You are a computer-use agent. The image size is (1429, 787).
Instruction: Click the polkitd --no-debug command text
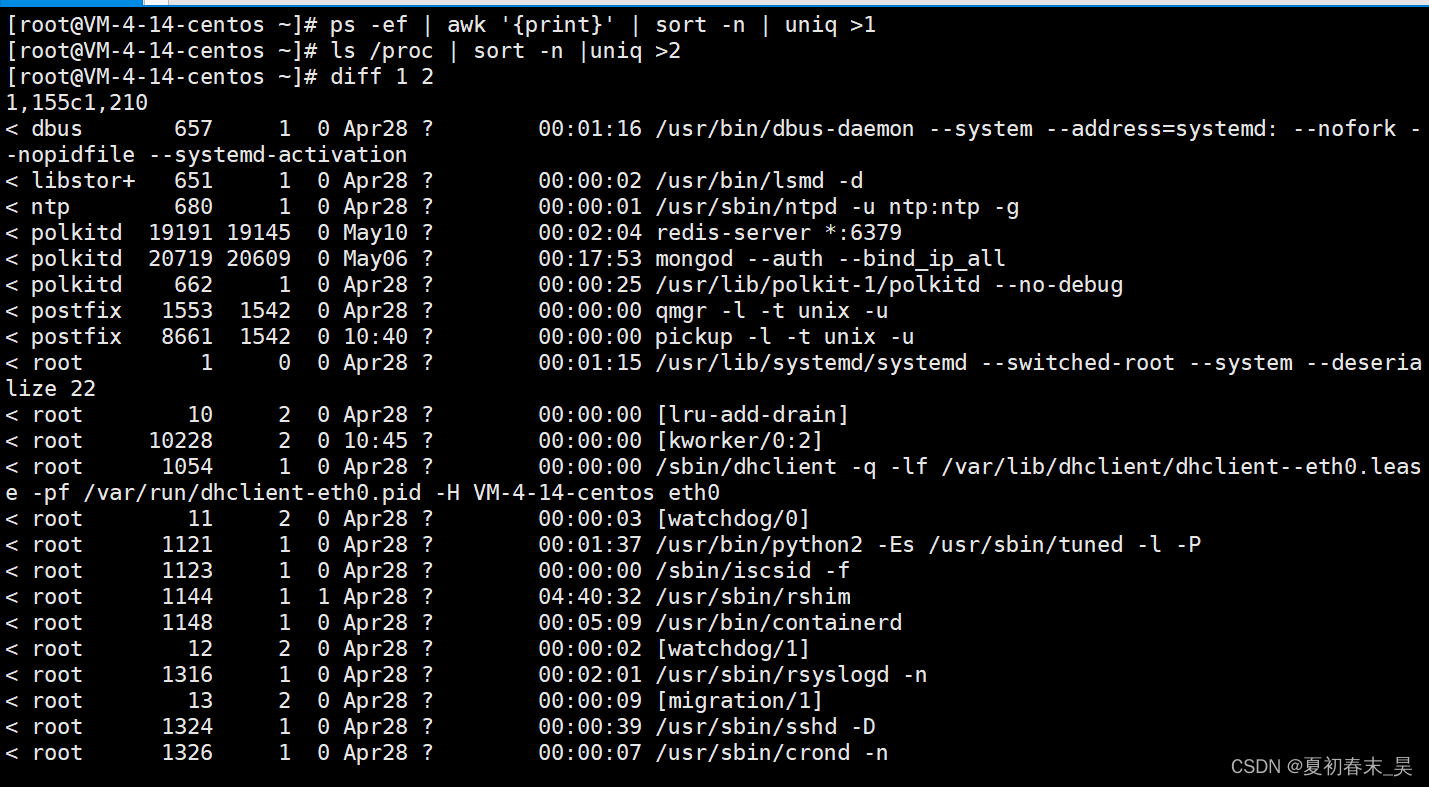click(889, 284)
